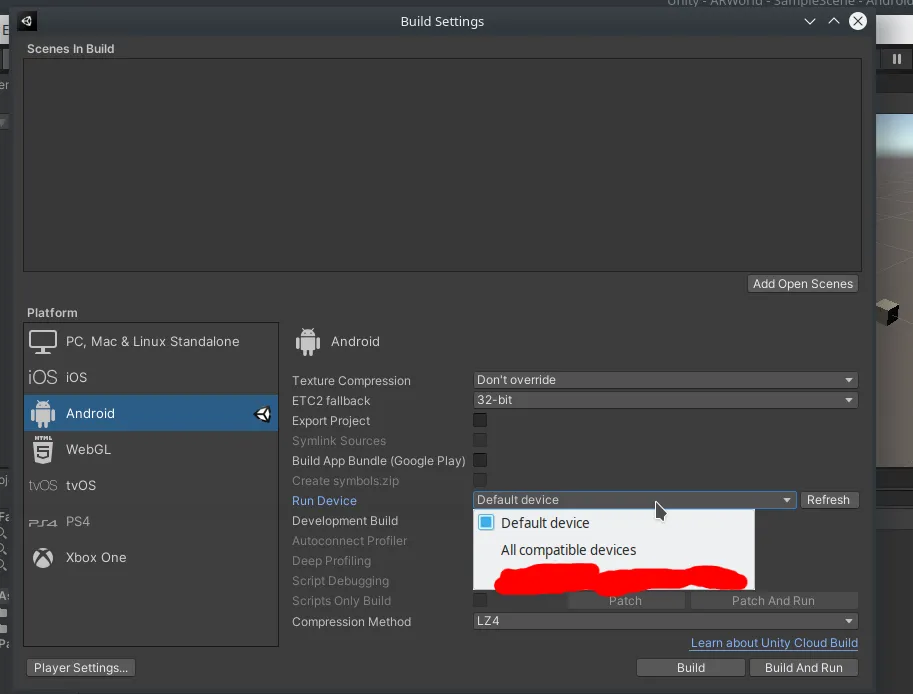Click the Platform heading
The image size is (913, 694).
[52, 313]
